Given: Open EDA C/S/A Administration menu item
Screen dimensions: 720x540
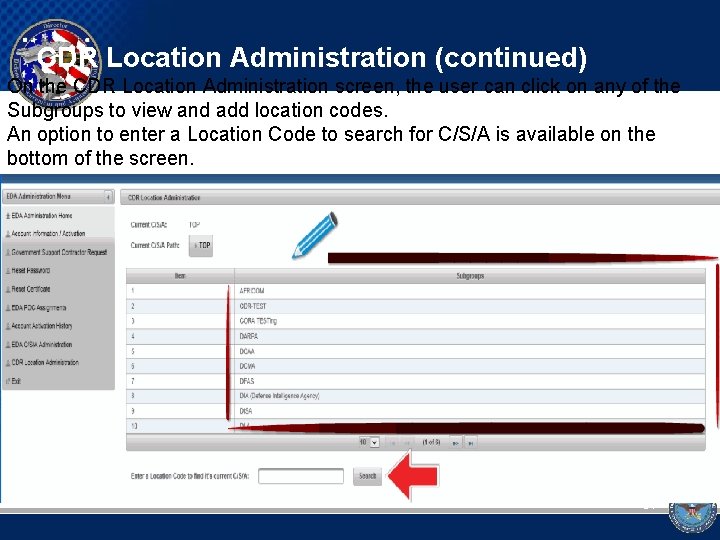Looking at the screenshot, I should click(x=42, y=344).
